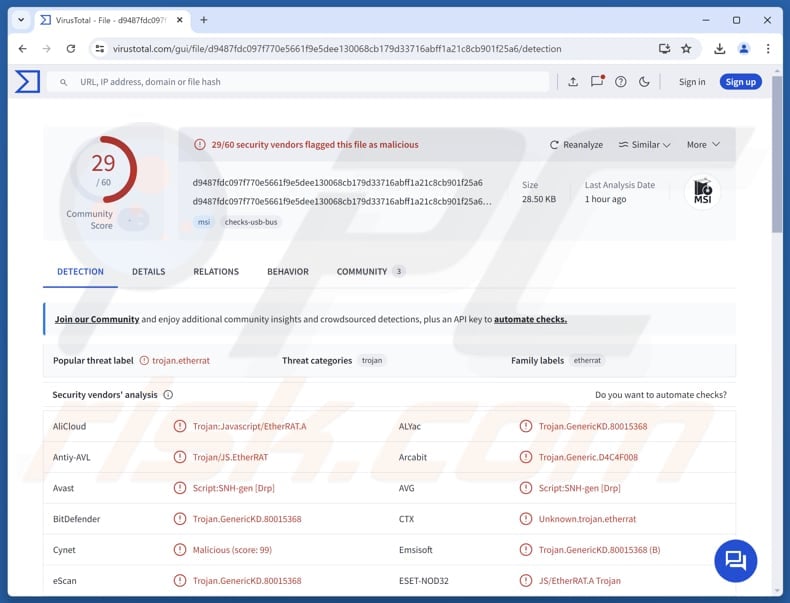Screen dimensions: 790x603
Task: Click the address bar URL
Action: point(337,49)
